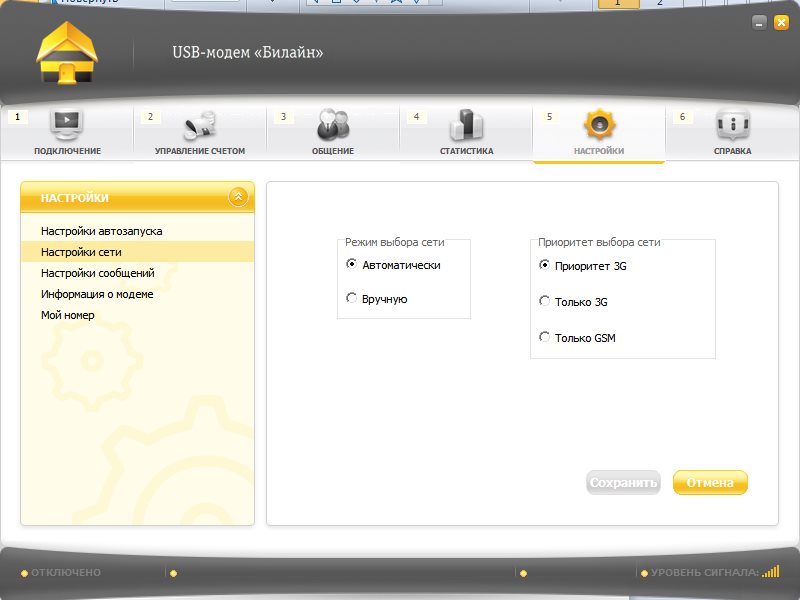Image resolution: width=800 pixels, height=600 pixels.
Task: Click the Beeline house logo
Action: [x=67, y=53]
